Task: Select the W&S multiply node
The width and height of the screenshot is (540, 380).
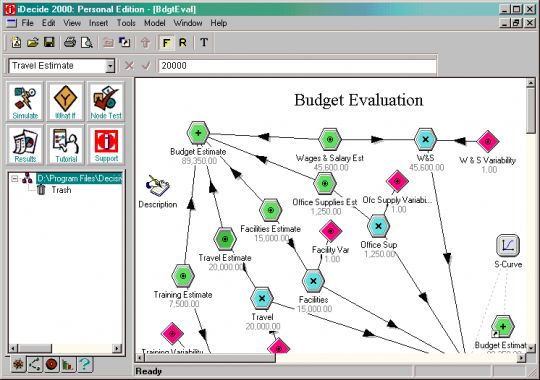Action: tap(425, 140)
